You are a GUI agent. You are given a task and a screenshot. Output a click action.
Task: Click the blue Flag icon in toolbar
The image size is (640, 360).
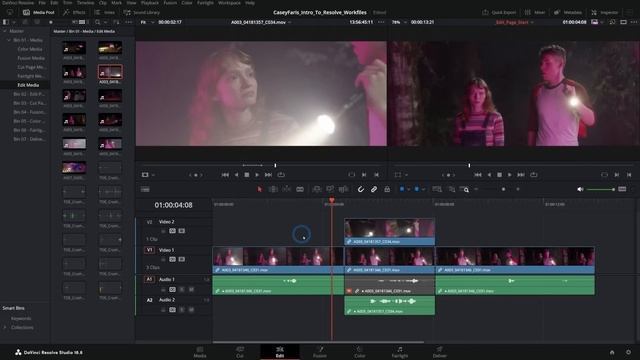point(402,189)
